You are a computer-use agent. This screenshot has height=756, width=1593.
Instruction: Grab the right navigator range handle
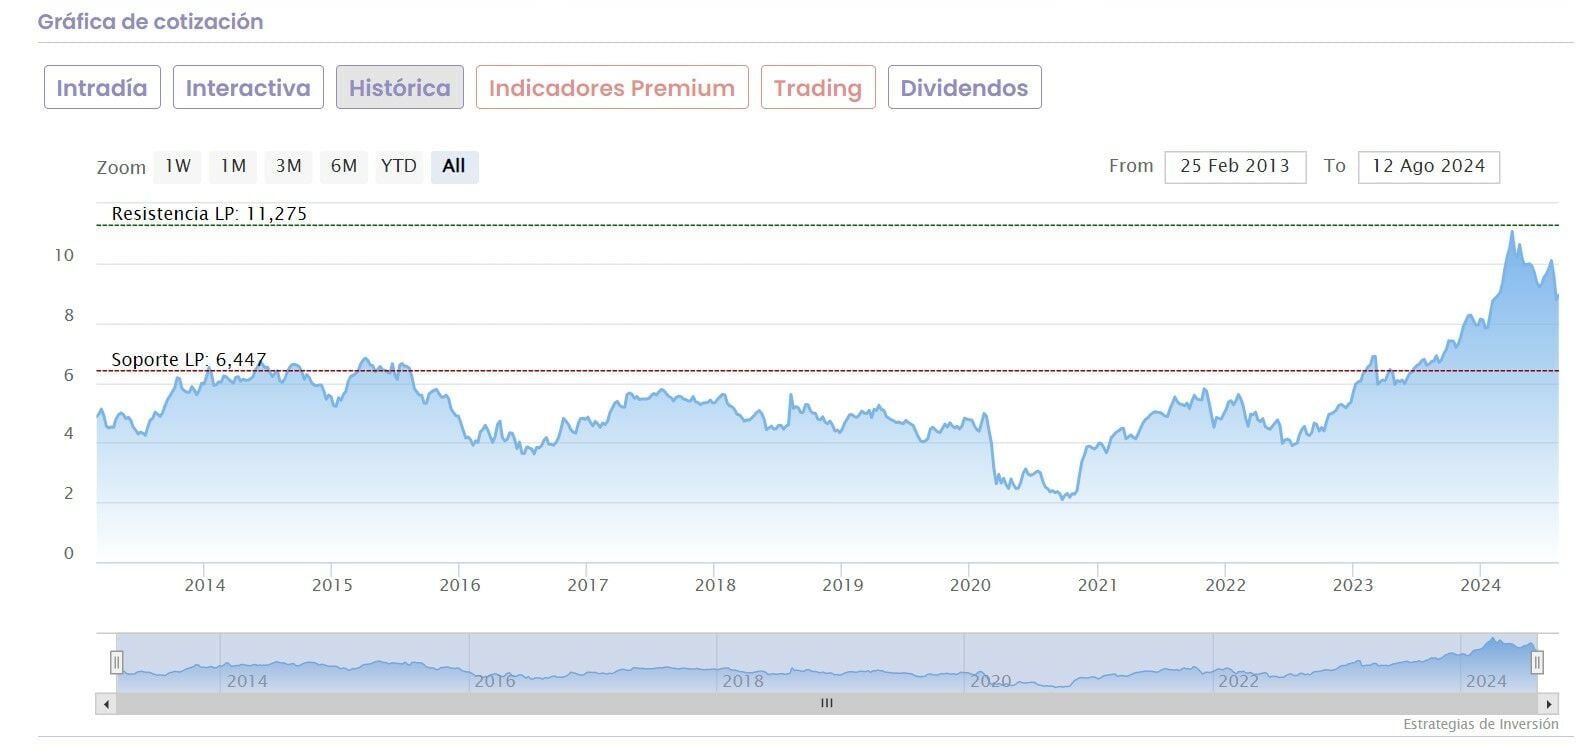click(1537, 662)
